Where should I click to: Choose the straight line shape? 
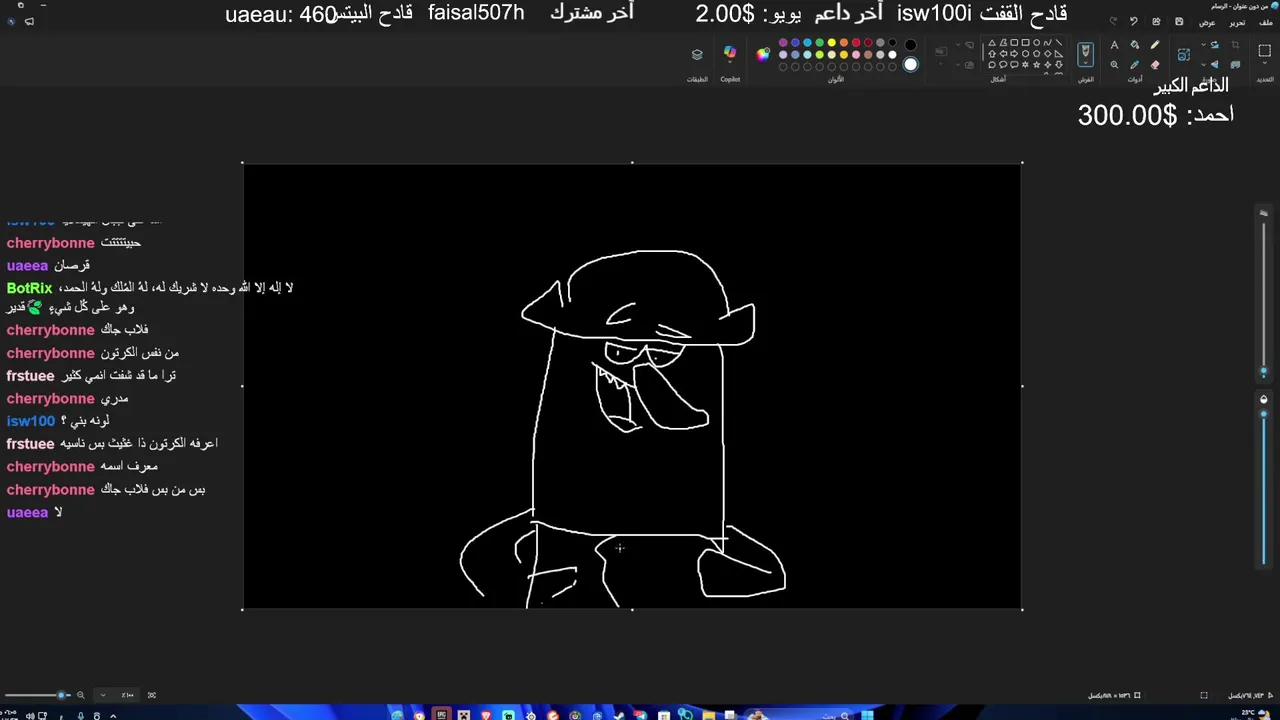[1059, 42]
